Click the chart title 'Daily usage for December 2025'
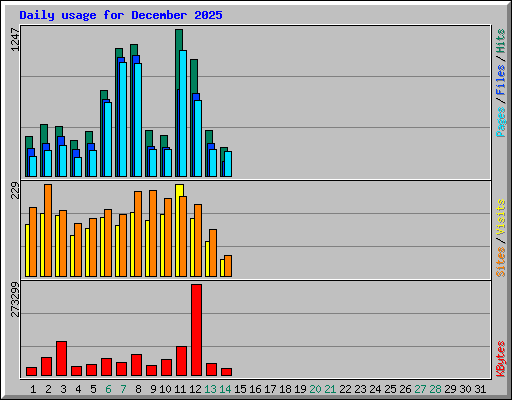 point(121,15)
